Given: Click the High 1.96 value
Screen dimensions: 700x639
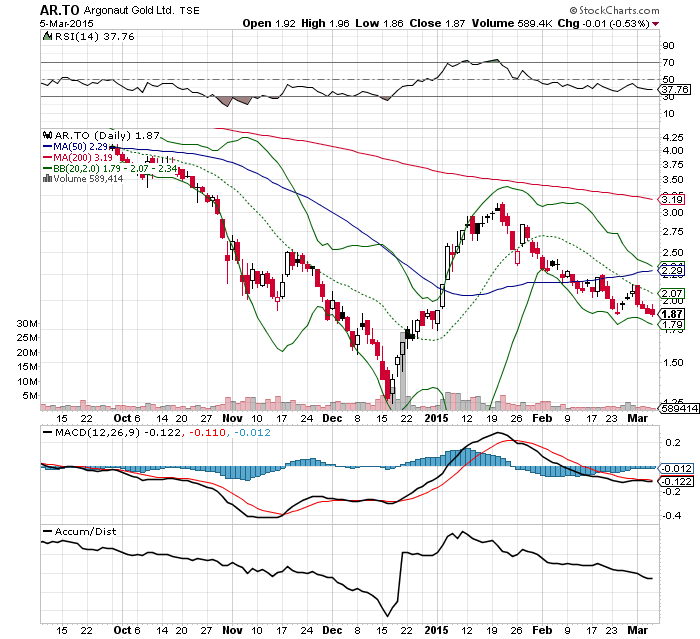Looking at the screenshot, I should tap(325, 23).
